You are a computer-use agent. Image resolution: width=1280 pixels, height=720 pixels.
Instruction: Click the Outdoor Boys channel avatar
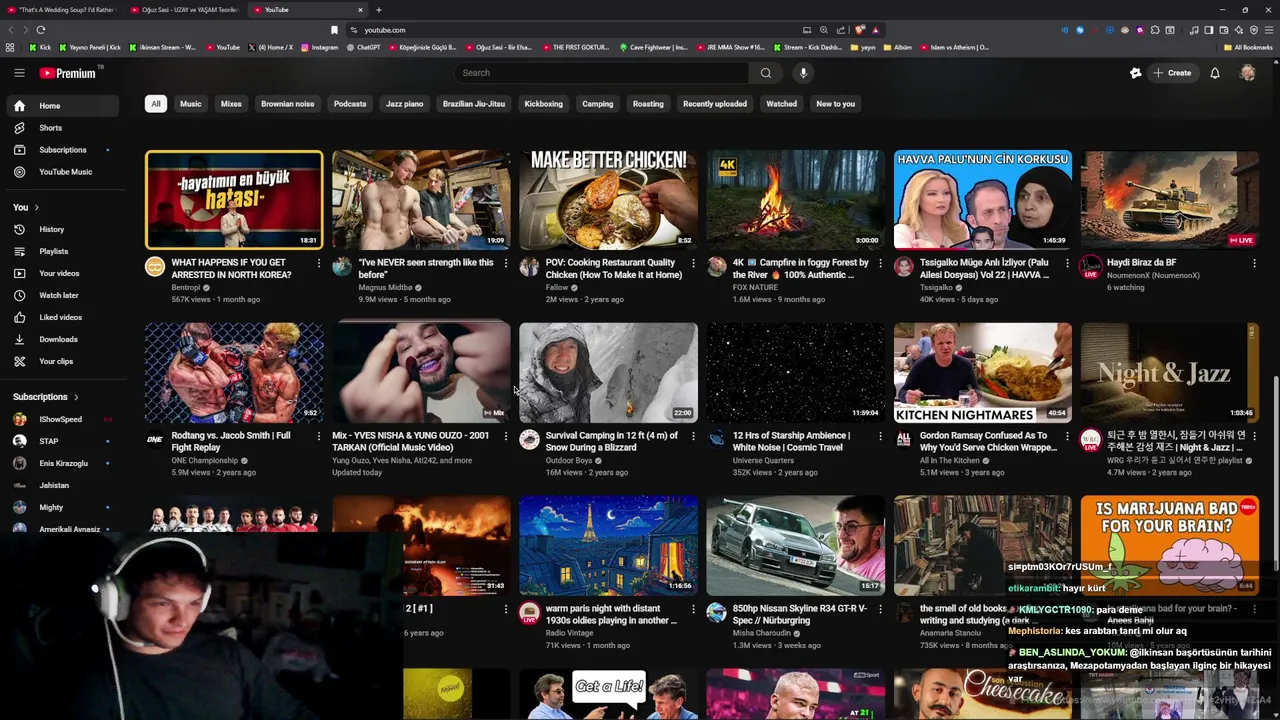tap(530, 439)
